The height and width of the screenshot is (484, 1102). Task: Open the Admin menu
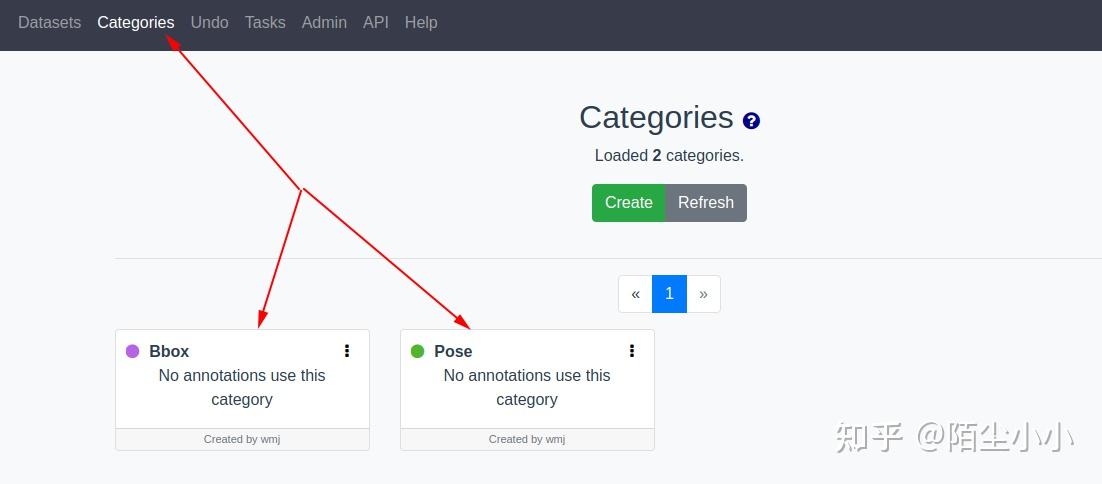coord(324,22)
